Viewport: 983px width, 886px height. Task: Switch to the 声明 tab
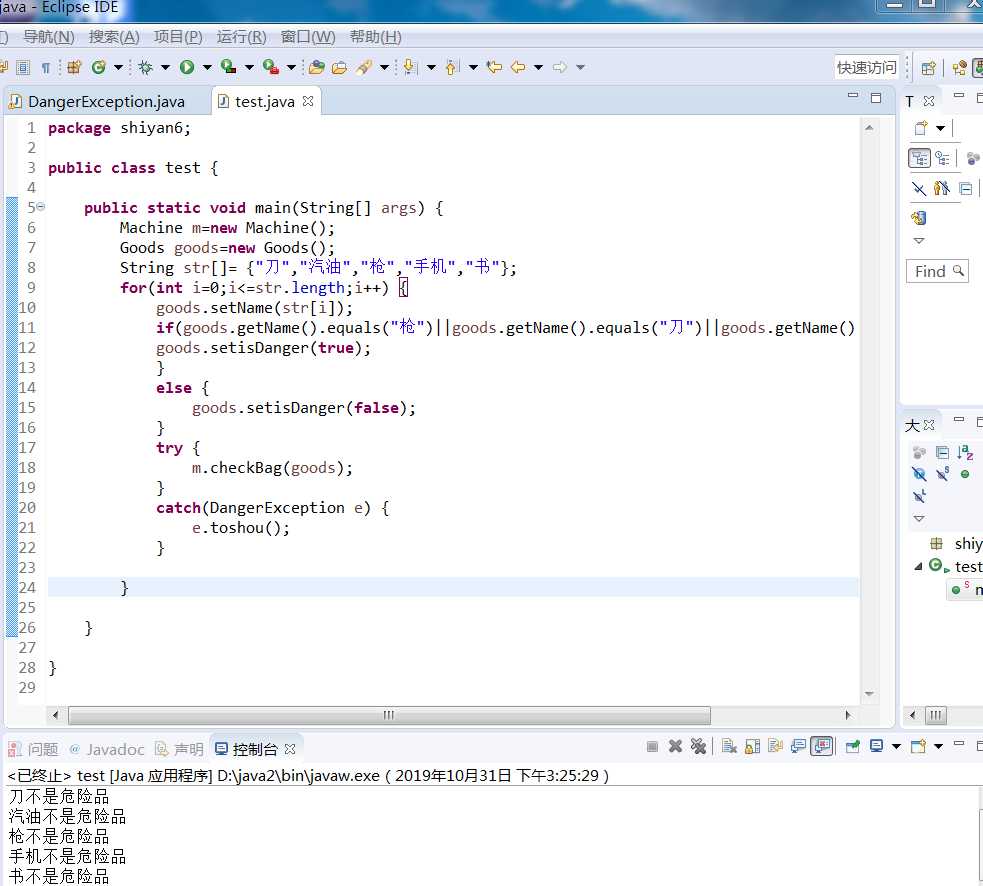(179, 749)
